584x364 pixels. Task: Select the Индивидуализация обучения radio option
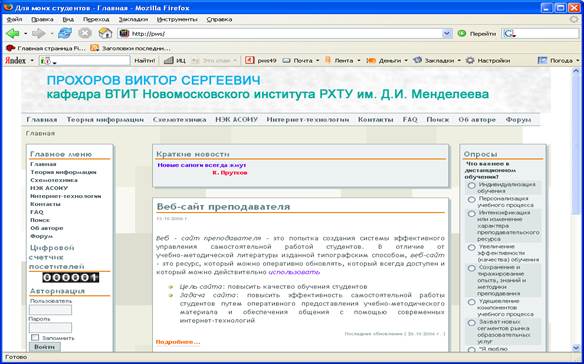click(x=472, y=185)
